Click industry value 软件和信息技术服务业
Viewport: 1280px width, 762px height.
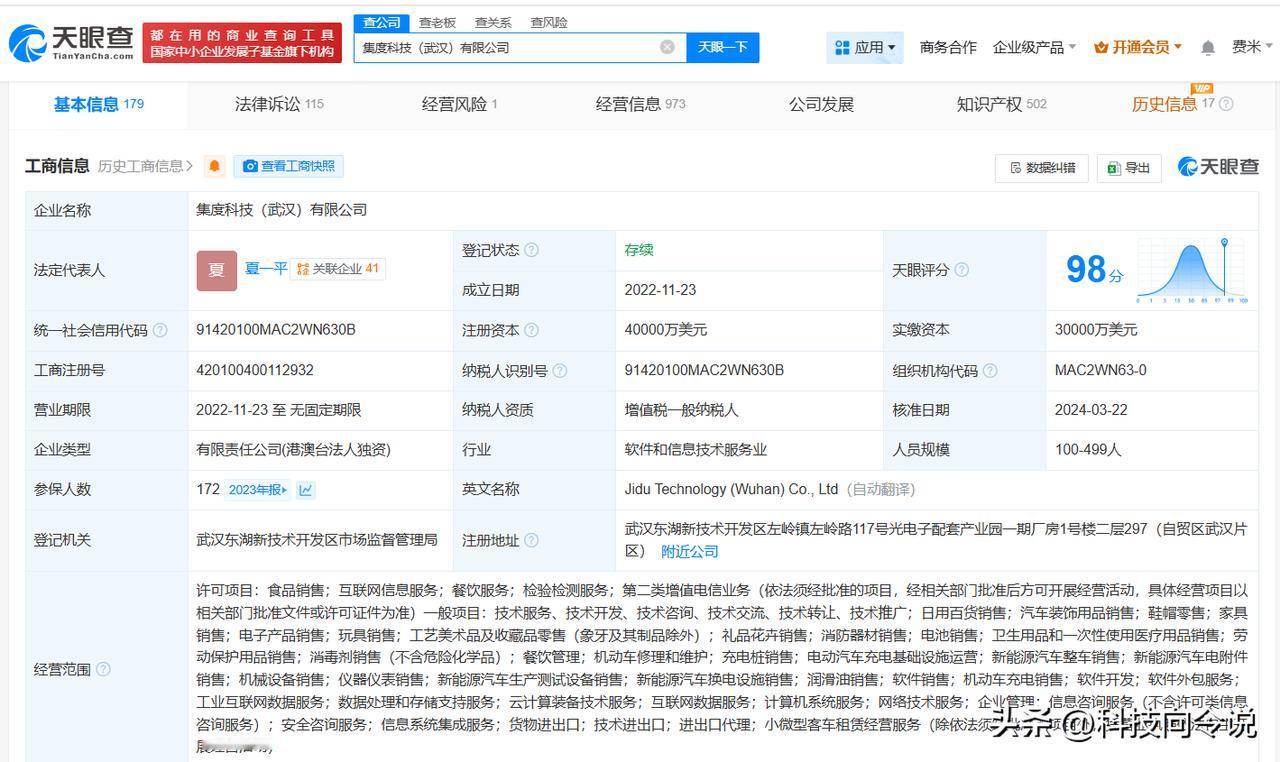[x=696, y=450]
